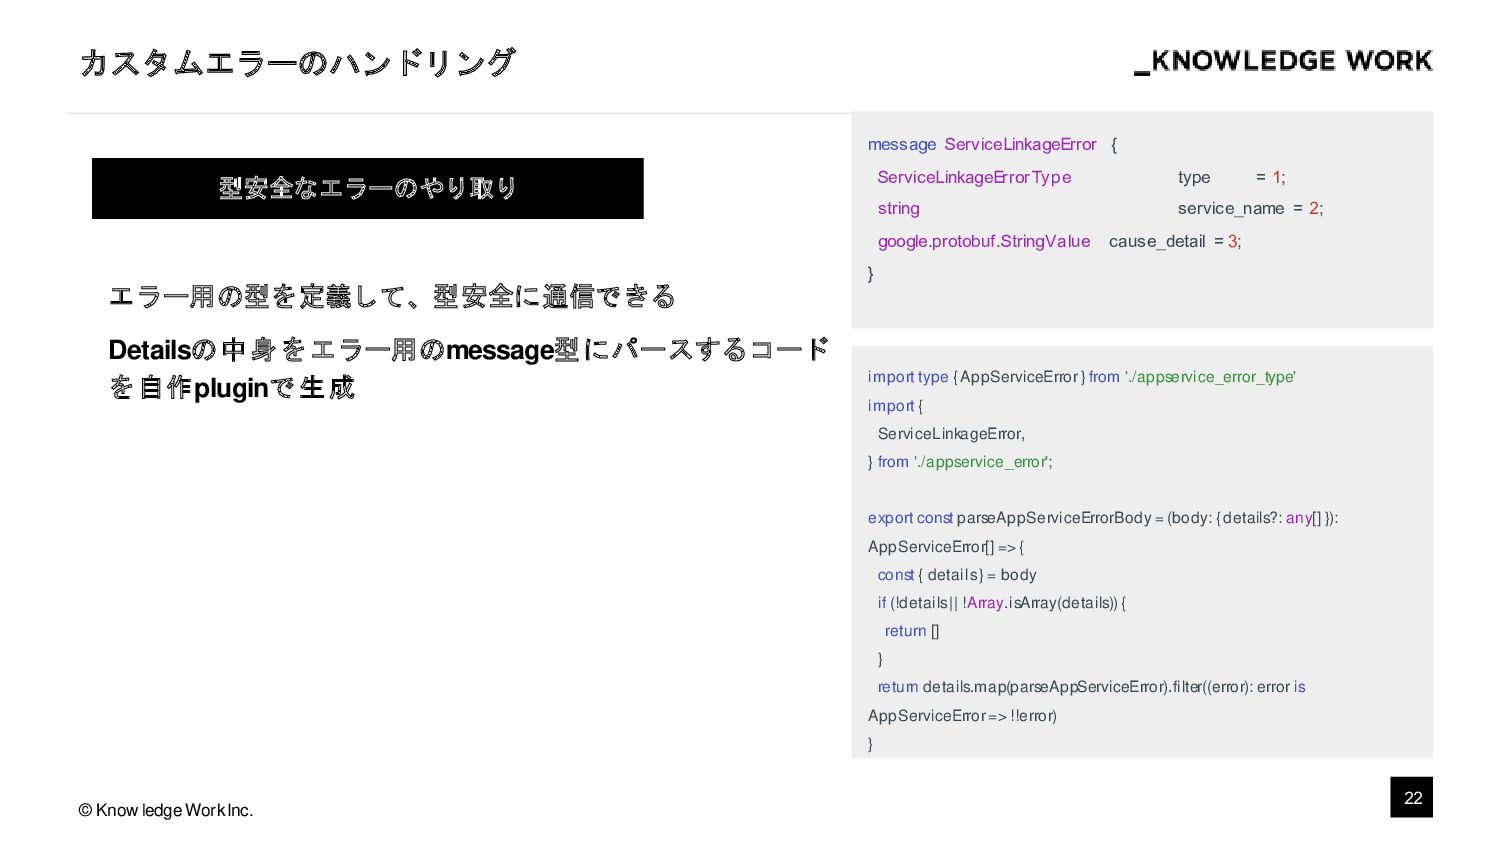
Task: Click the line starting with Detailsの中身を
Action: click(x=469, y=350)
